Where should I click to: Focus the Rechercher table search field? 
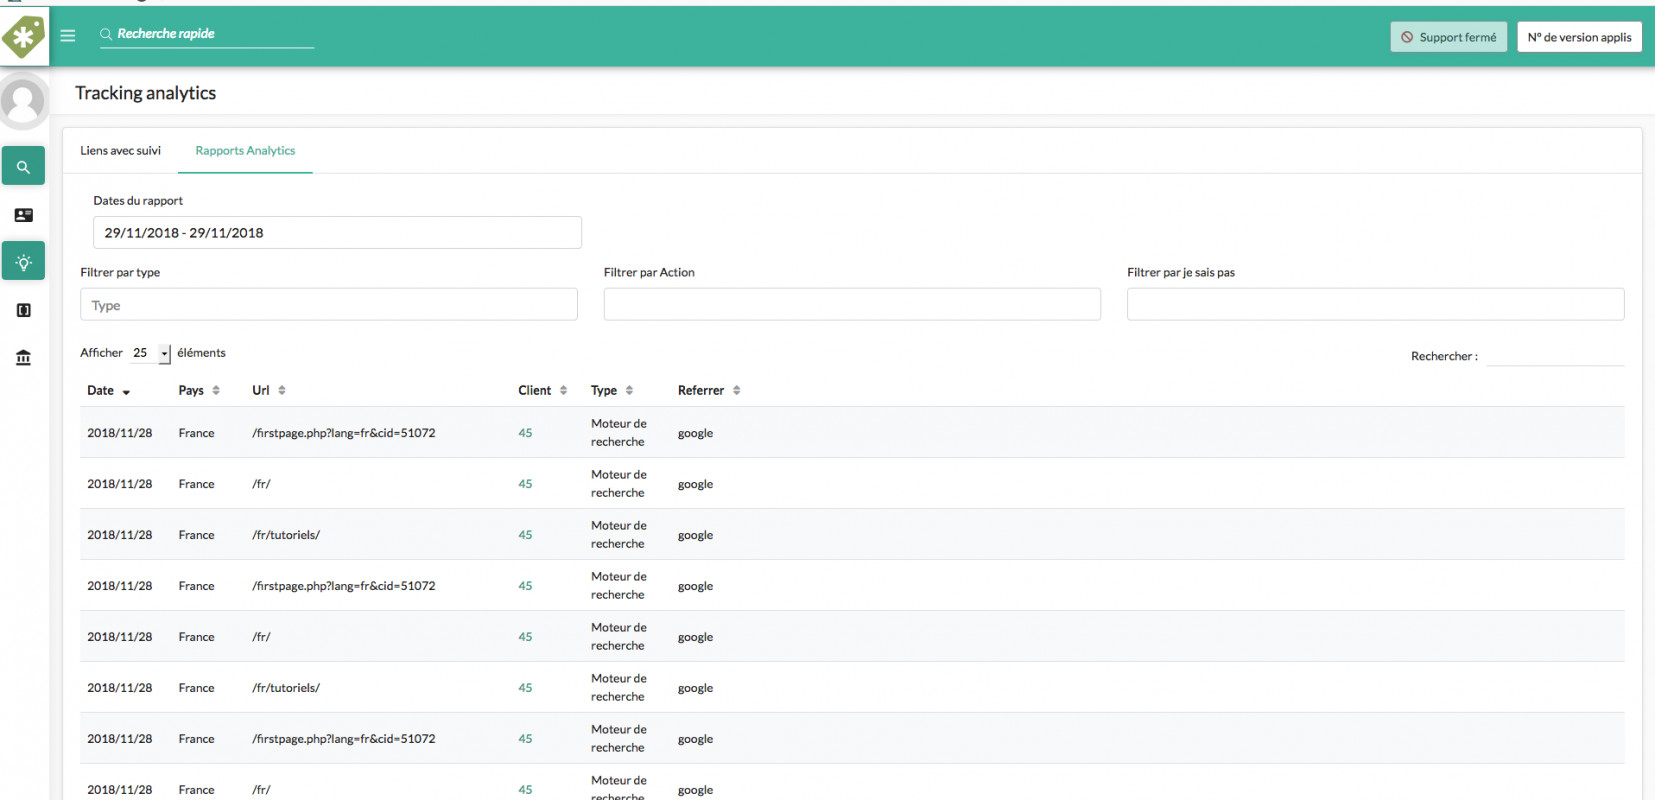click(1555, 355)
